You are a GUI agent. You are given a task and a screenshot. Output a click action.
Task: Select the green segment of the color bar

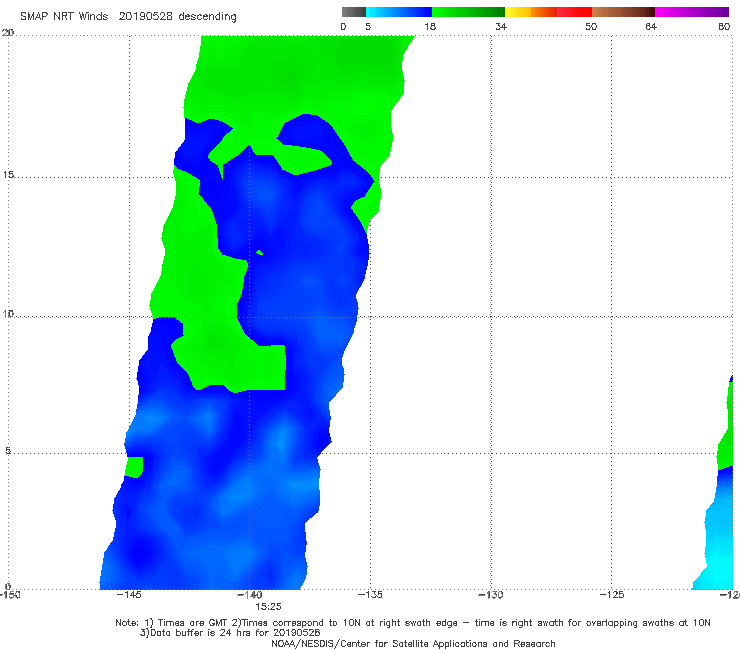pyautogui.click(x=468, y=12)
